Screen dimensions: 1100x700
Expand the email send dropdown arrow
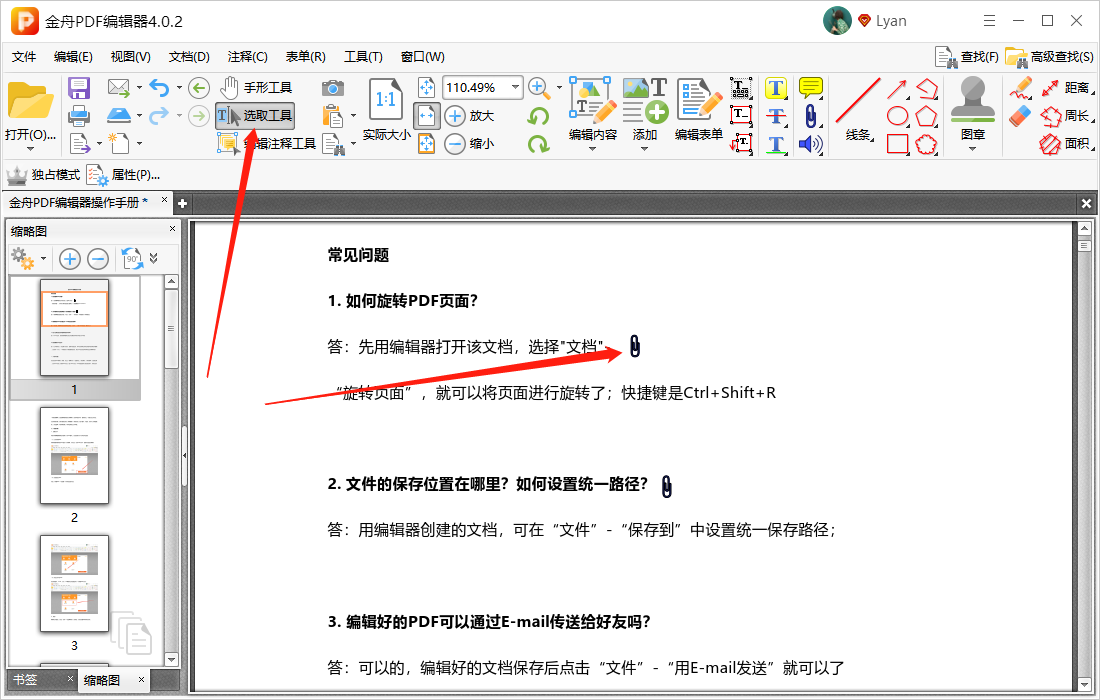(x=139, y=88)
